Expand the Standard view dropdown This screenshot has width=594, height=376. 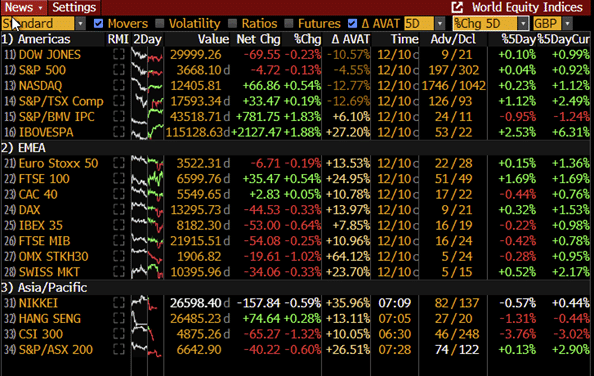(x=80, y=23)
